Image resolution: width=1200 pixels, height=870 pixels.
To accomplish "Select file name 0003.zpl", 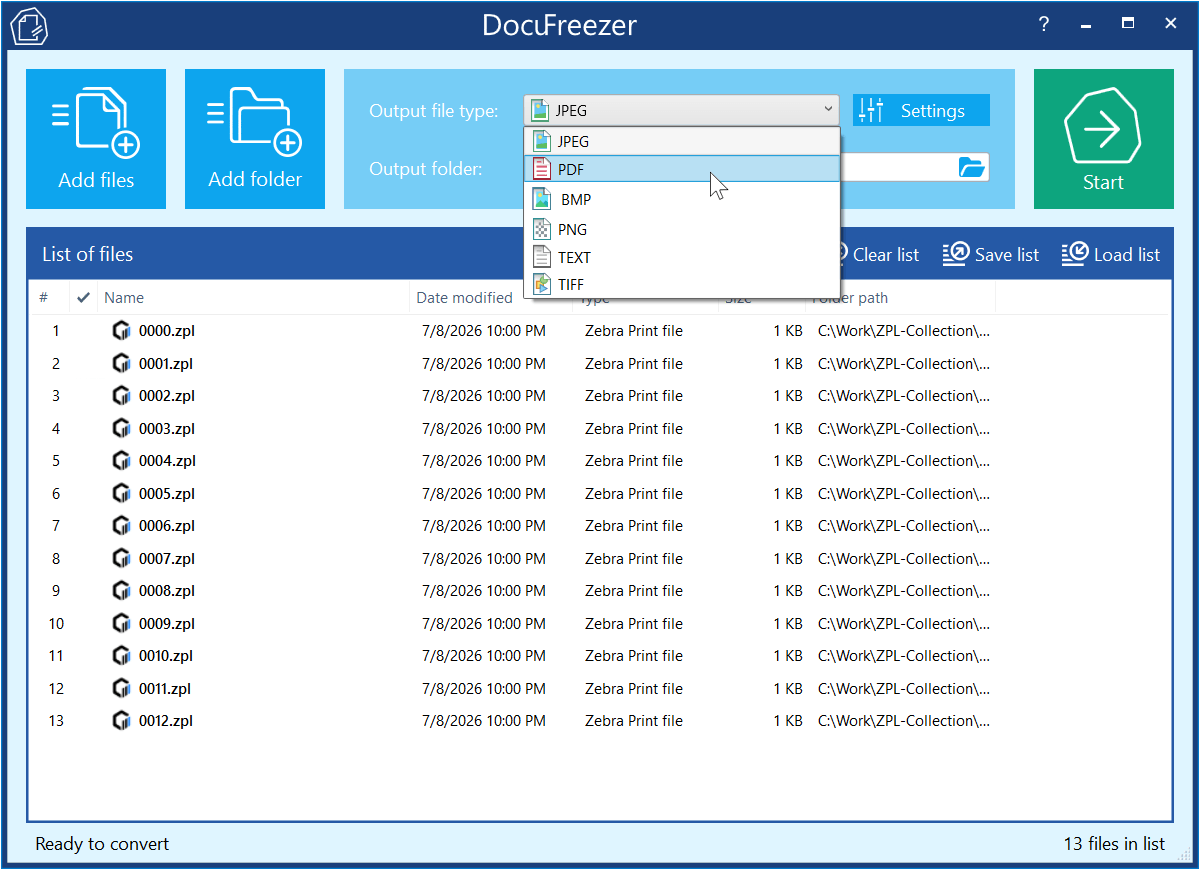I will [167, 429].
